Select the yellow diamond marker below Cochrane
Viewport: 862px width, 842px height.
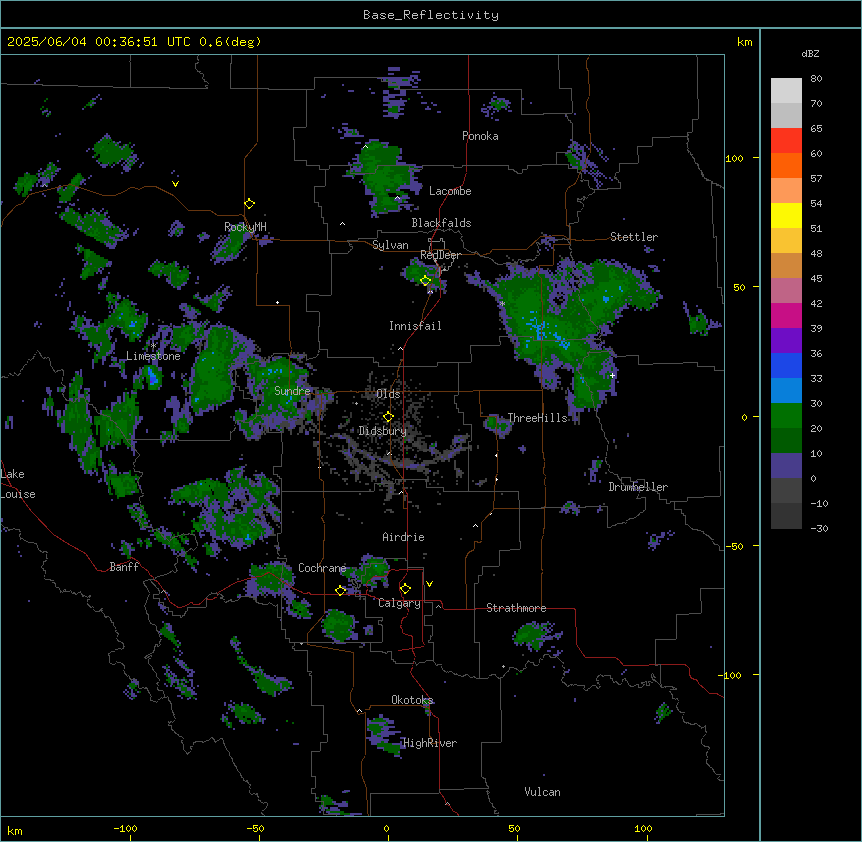tap(340, 590)
